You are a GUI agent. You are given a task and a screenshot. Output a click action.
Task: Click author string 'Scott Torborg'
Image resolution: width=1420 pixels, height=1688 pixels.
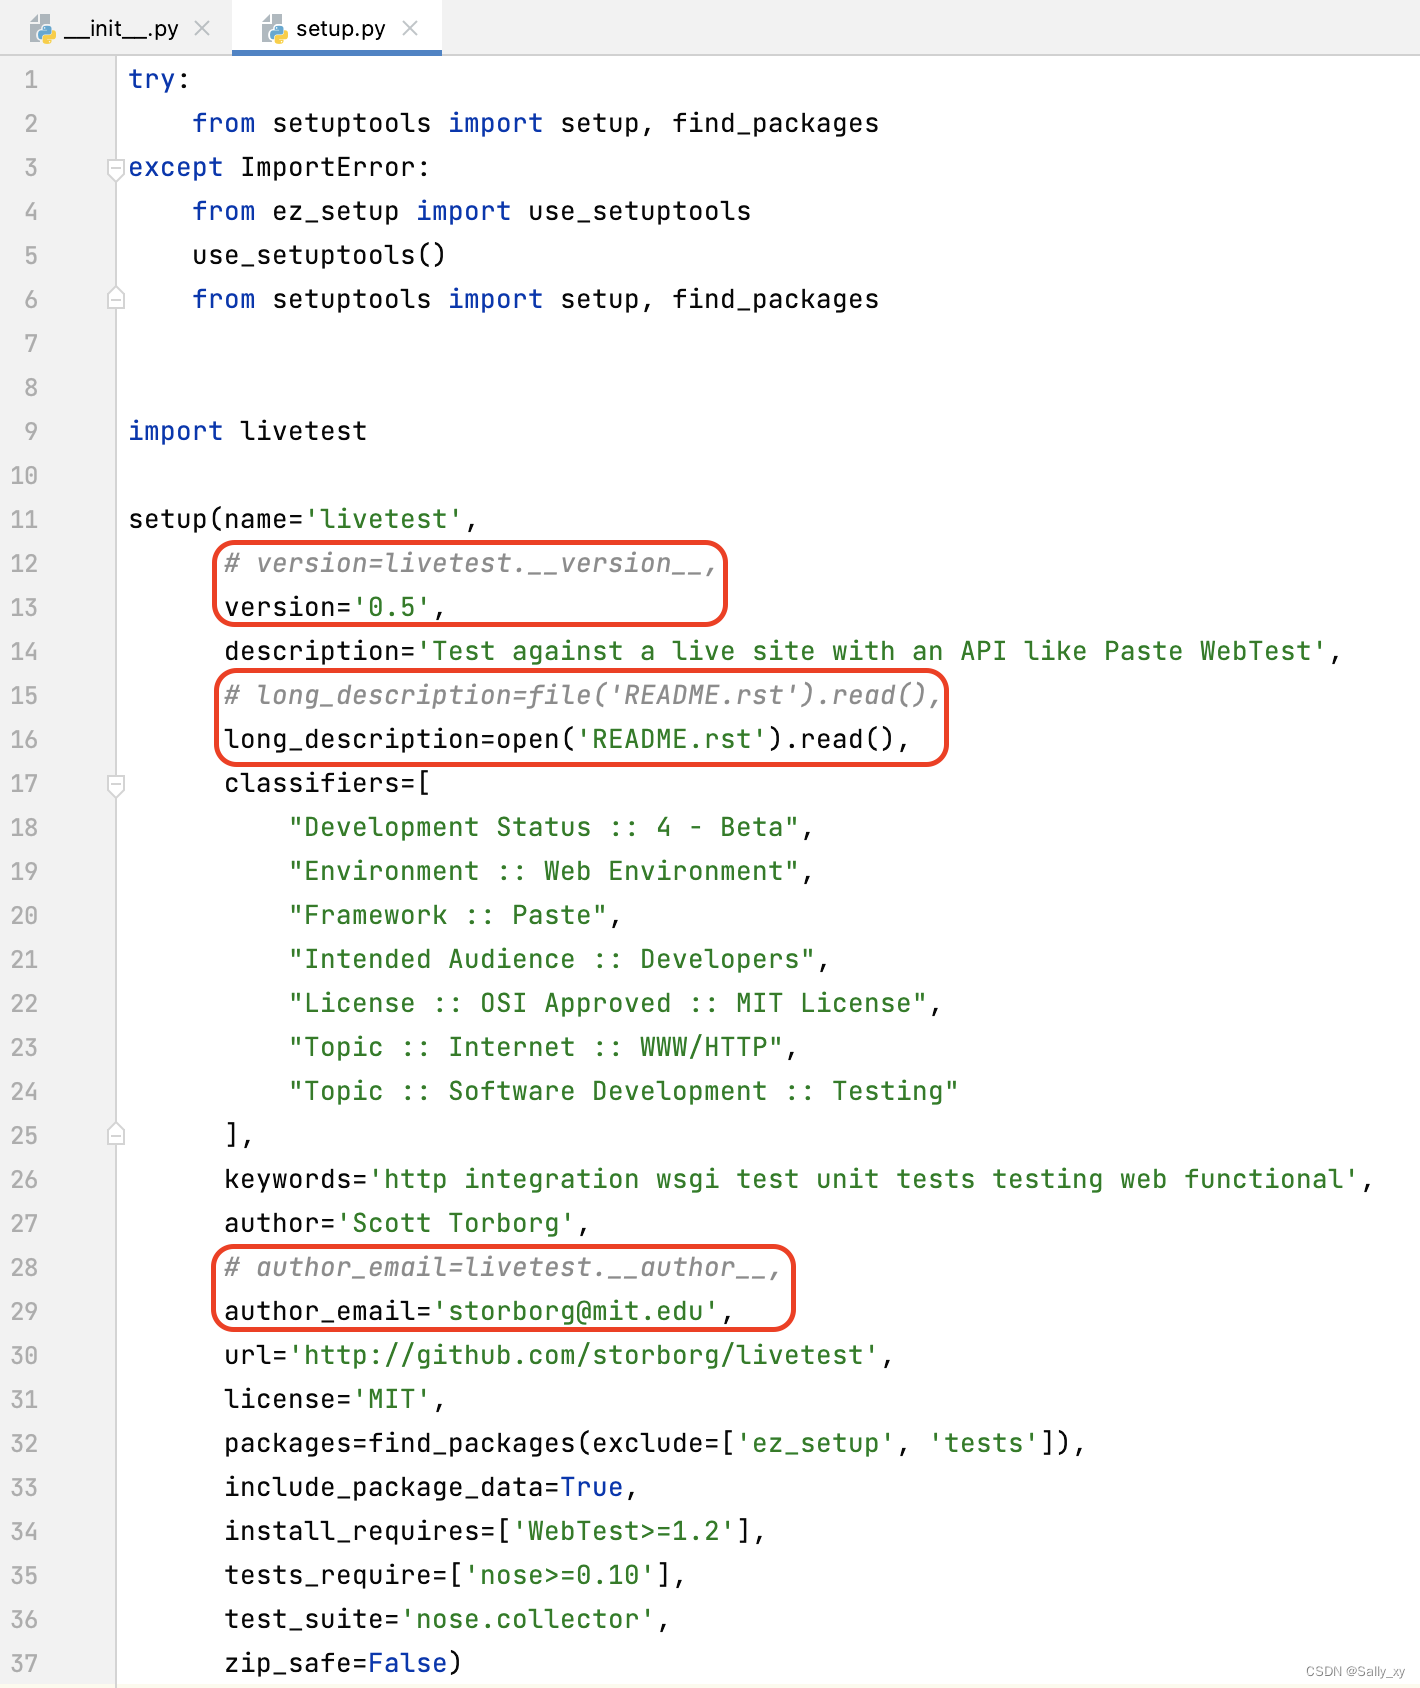[456, 1223]
